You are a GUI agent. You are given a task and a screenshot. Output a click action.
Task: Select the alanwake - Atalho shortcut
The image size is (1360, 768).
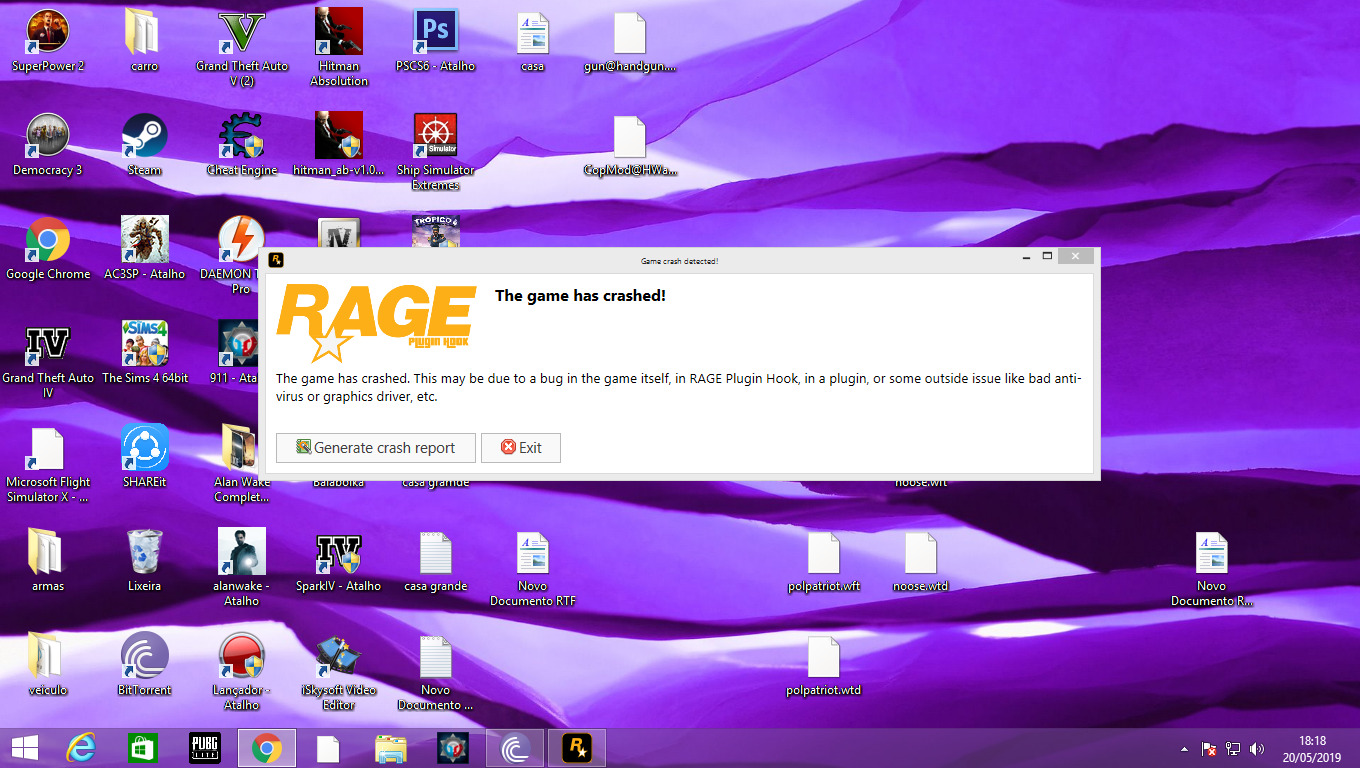click(241, 568)
